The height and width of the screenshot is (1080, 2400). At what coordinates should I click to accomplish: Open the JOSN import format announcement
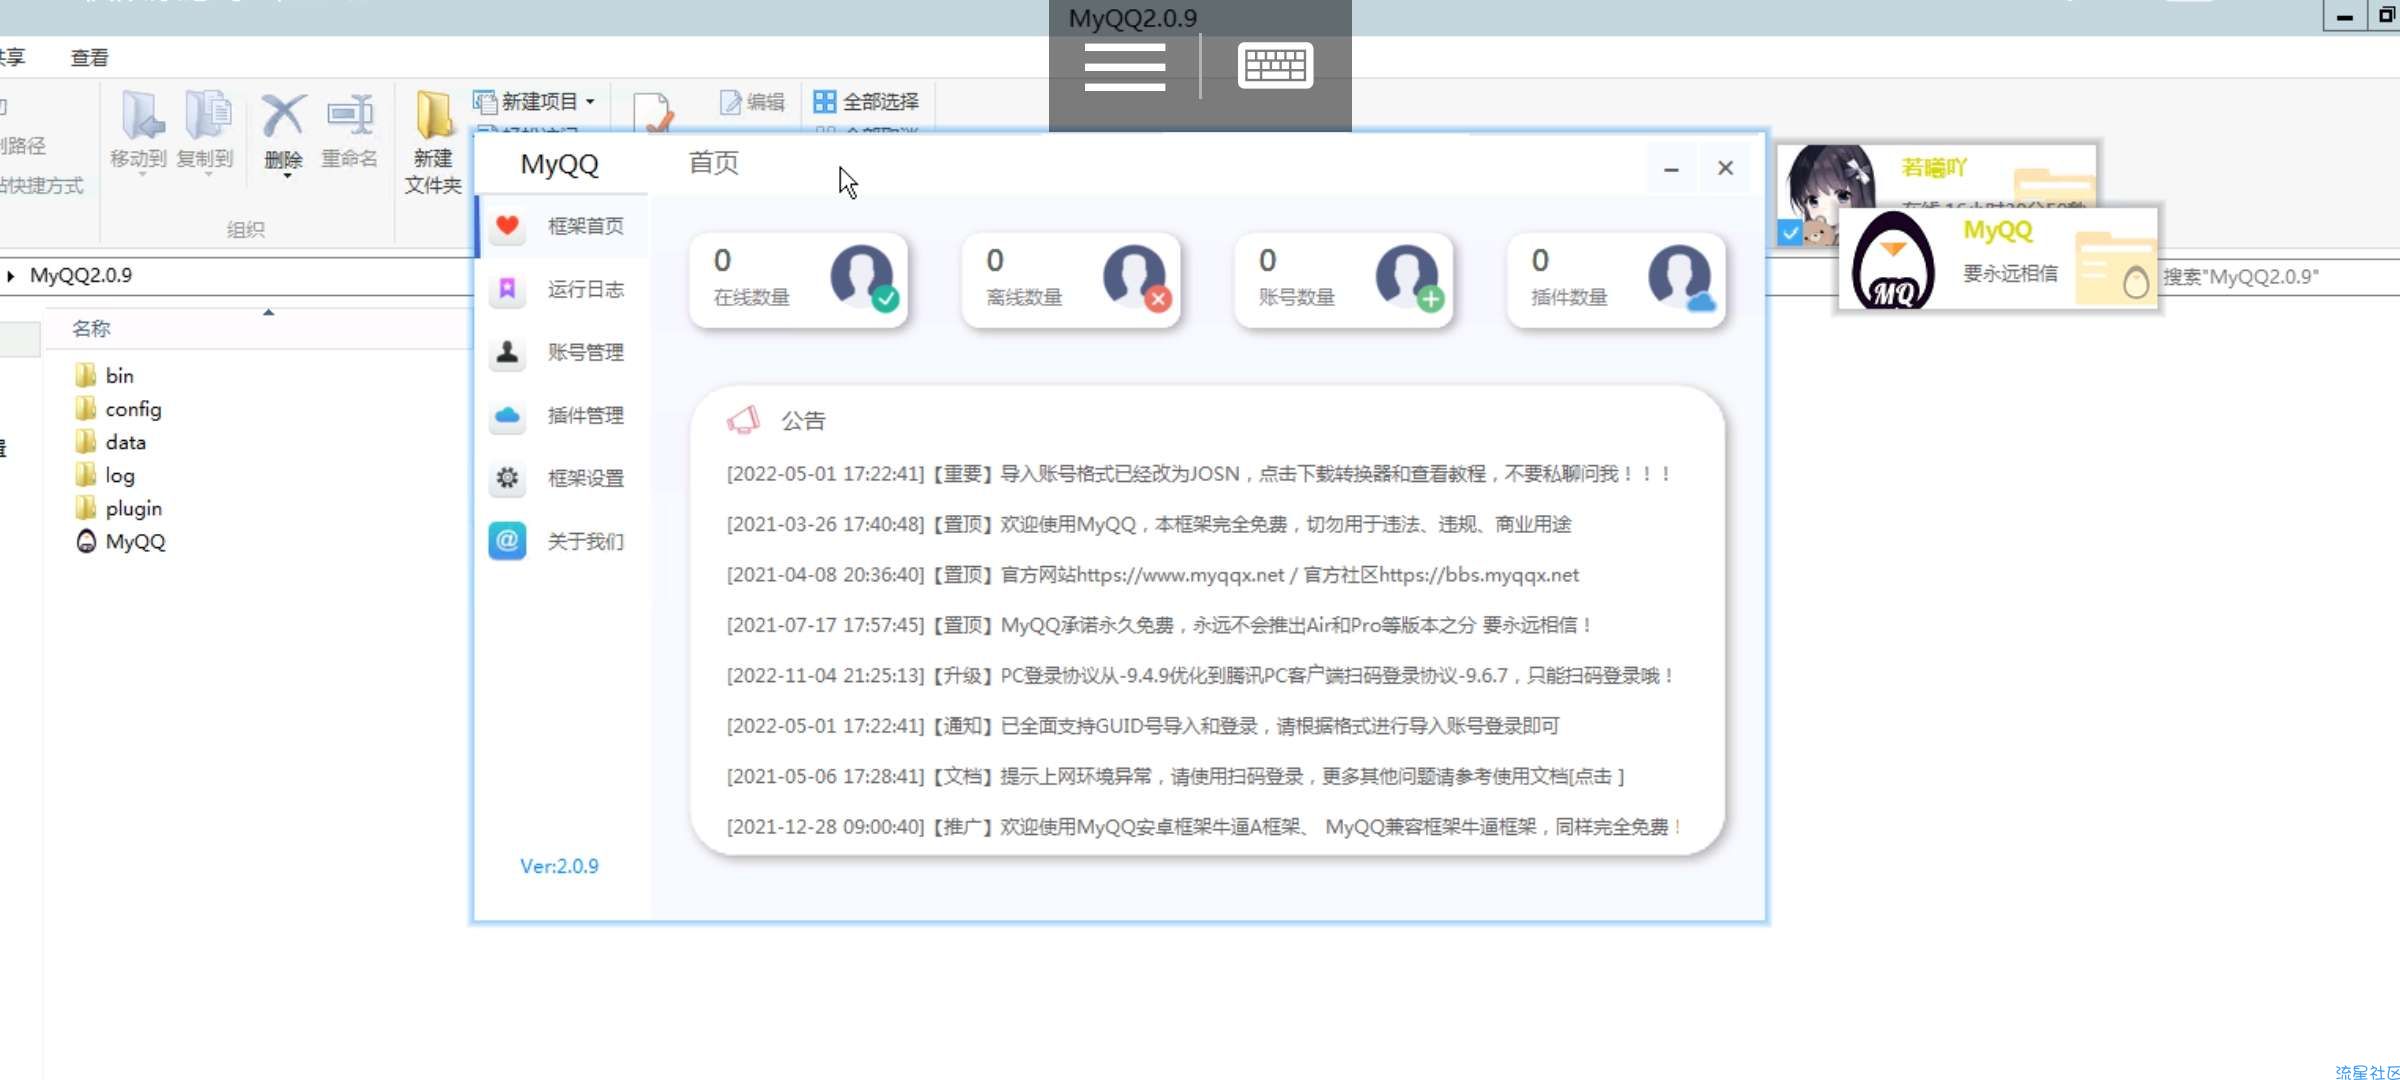click(x=1199, y=474)
